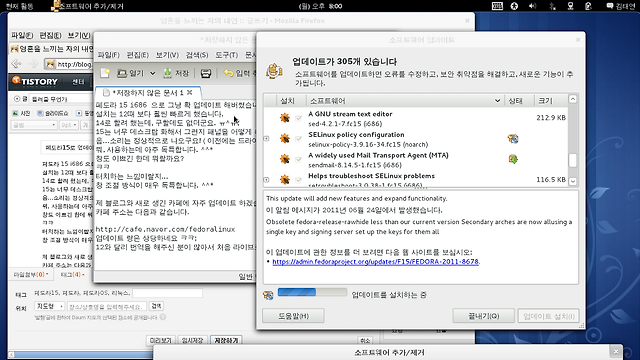Click the TISTORY logo in Firefox
Viewport: 640px width, 360px height.
pos(35,81)
